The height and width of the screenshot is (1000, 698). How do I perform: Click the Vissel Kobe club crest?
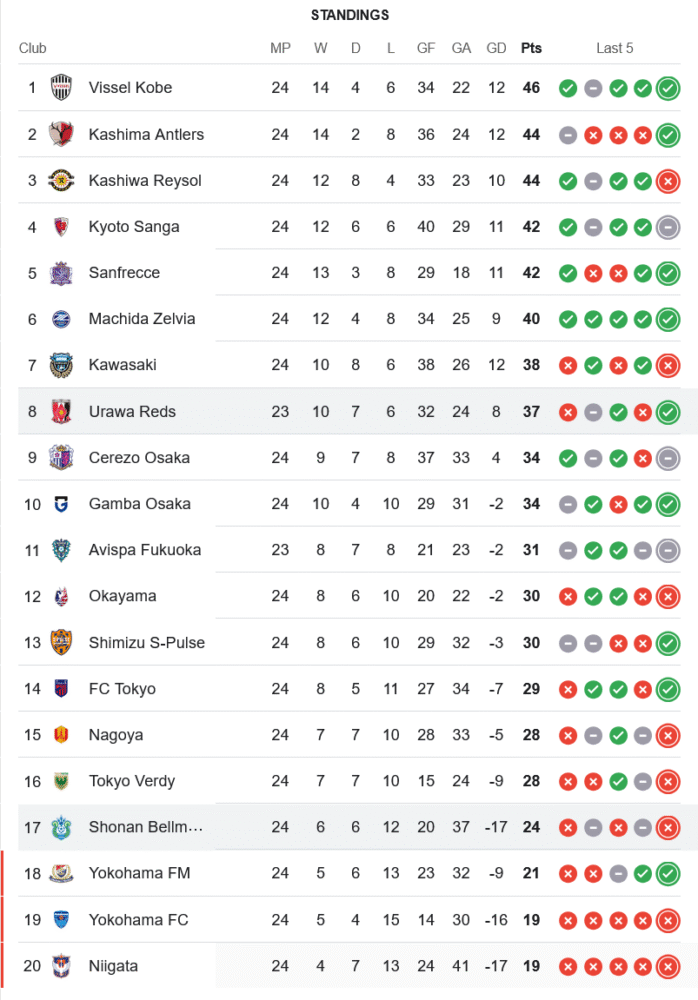pos(61,88)
